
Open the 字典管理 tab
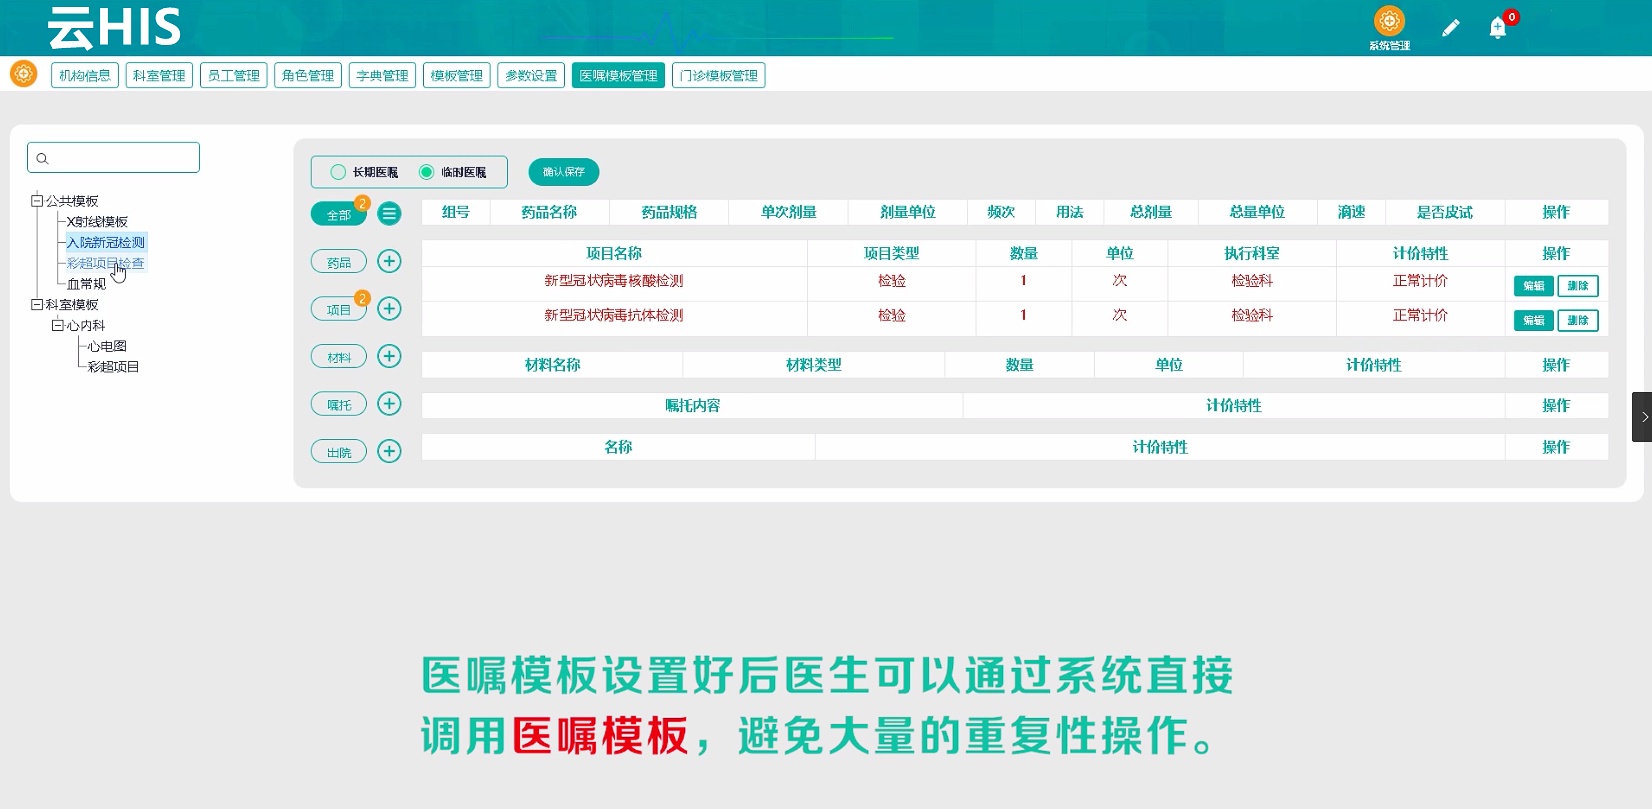point(382,75)
